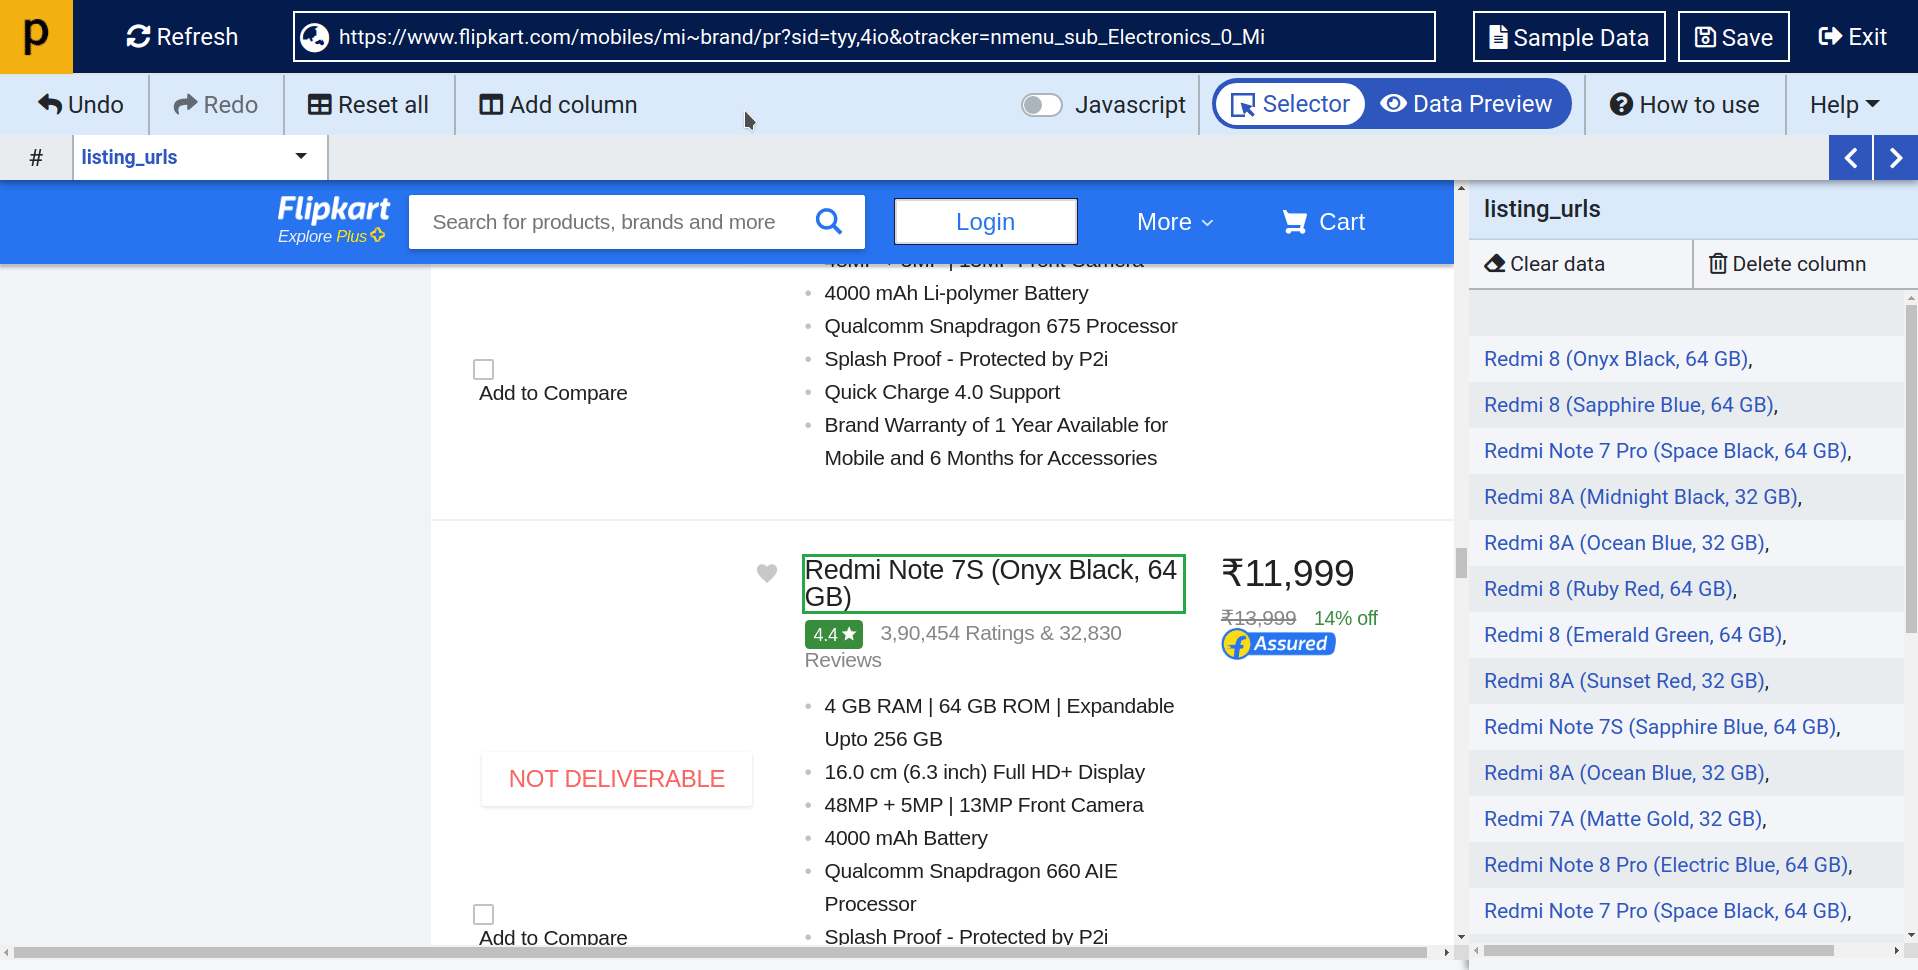Exit the scraper editor
This screenshot has height=970, width=1918.
tap(1852, 37)
